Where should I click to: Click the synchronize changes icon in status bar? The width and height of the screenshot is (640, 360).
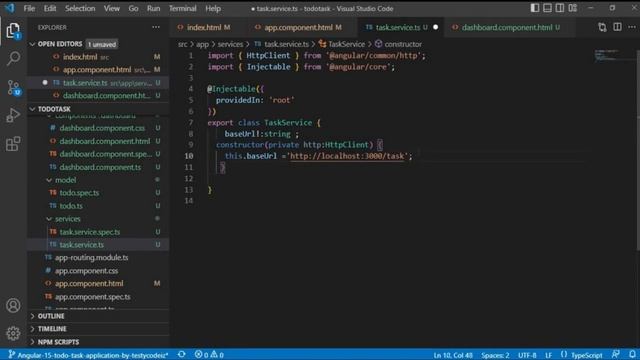click(x=182, y=354)
